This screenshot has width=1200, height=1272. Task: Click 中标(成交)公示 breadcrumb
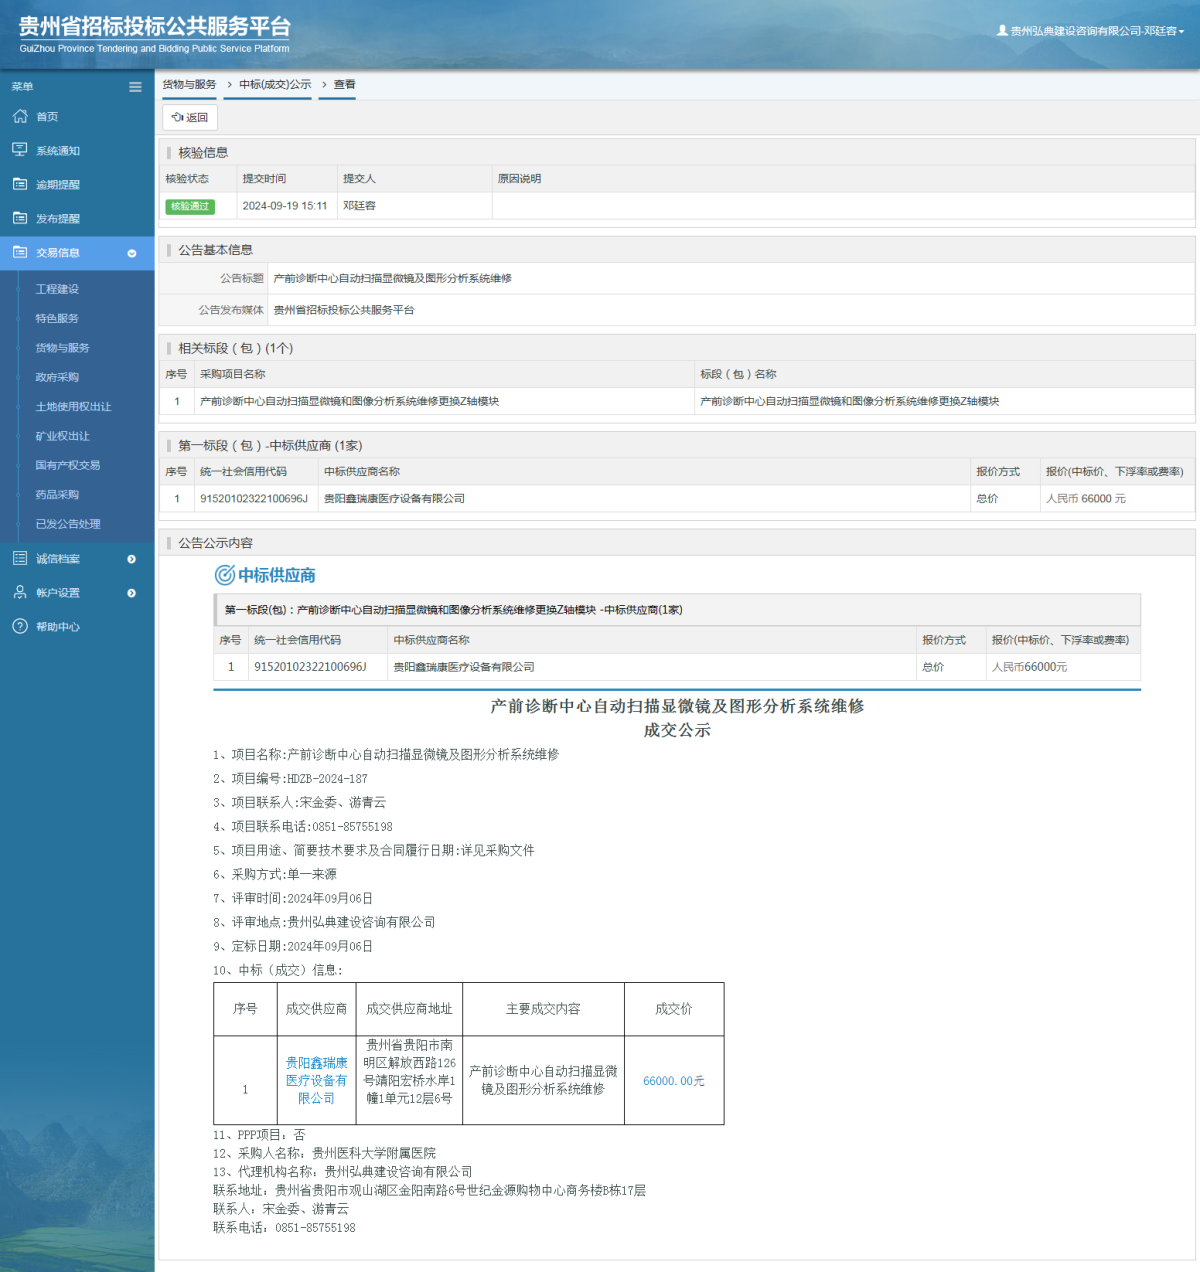click(275, 84)
